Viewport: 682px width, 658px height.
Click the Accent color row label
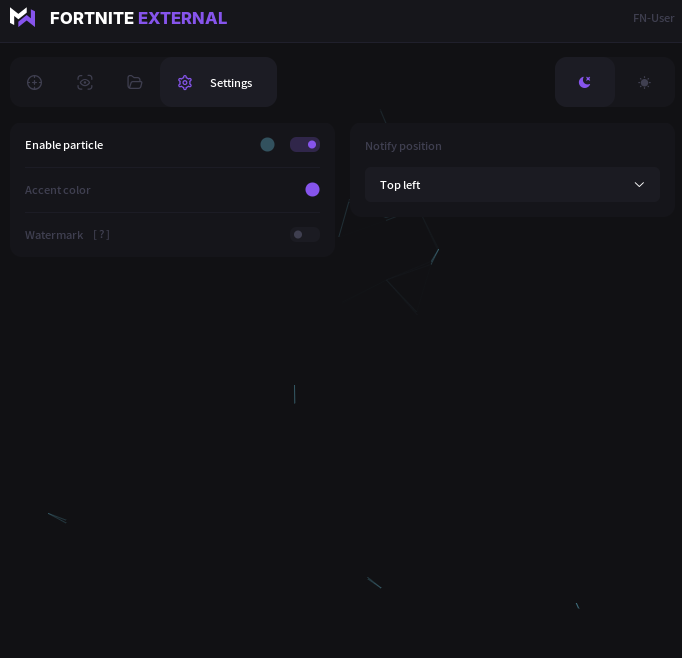click(x=57, y=190)
